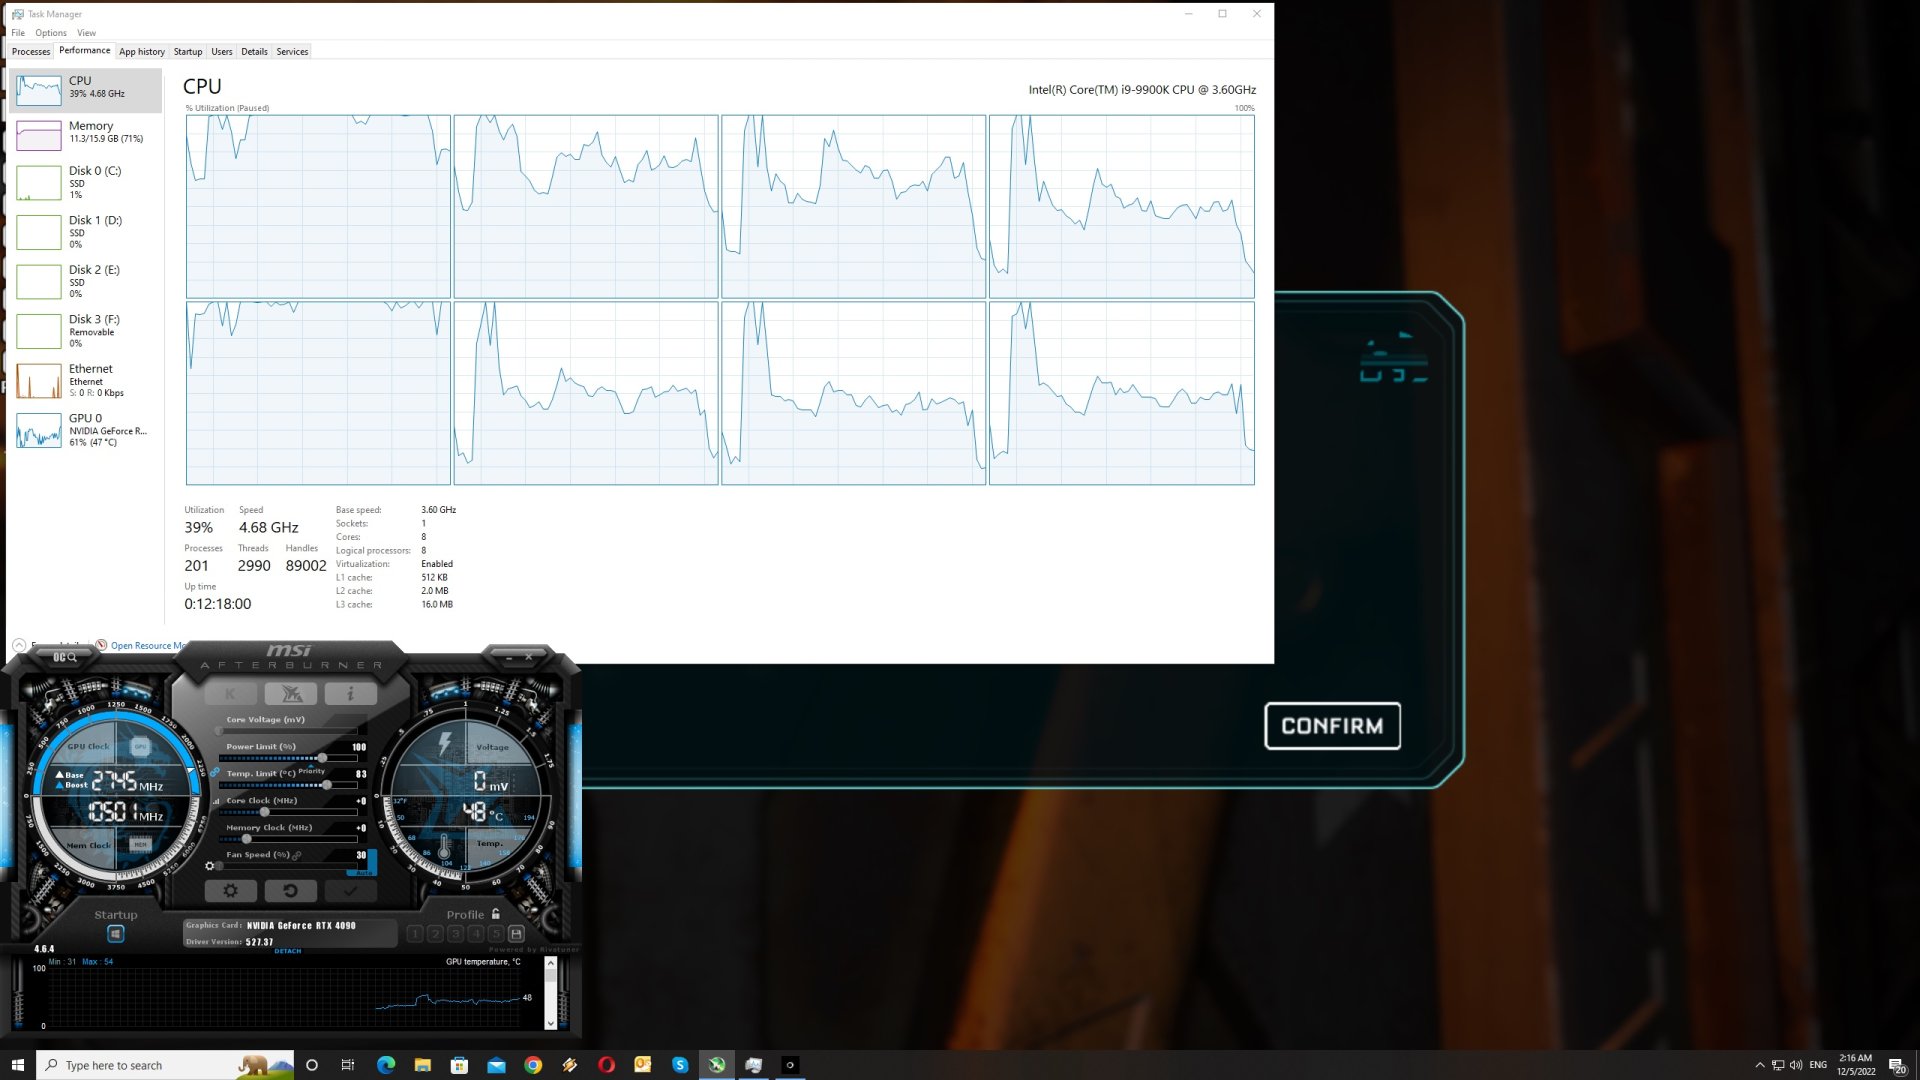Click the Kombustor K button
Screen dimensions: 1920x1080
point(231,694)
